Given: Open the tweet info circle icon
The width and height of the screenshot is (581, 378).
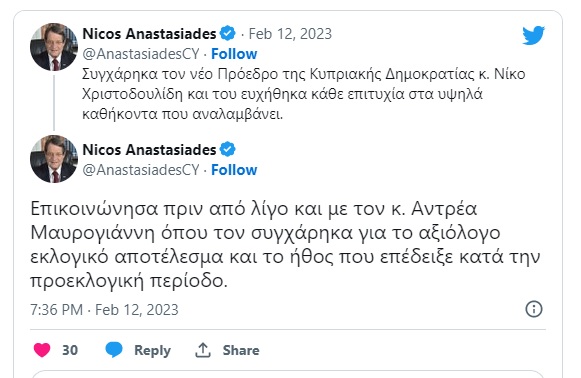Looking at the screenshot, I should [x=534, y=309].
